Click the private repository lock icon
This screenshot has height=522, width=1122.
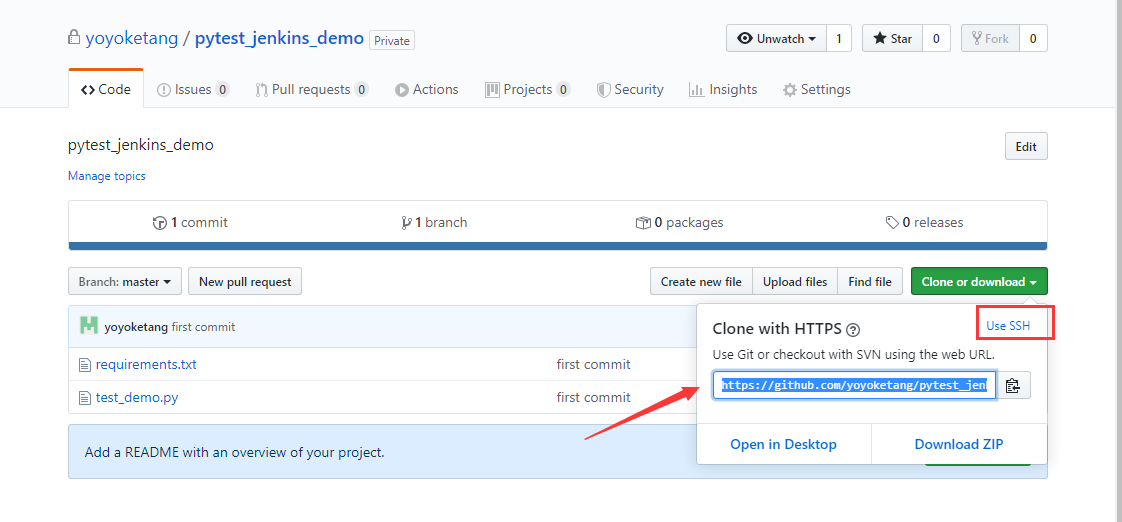pyautogui.click(x=73, y=37)
